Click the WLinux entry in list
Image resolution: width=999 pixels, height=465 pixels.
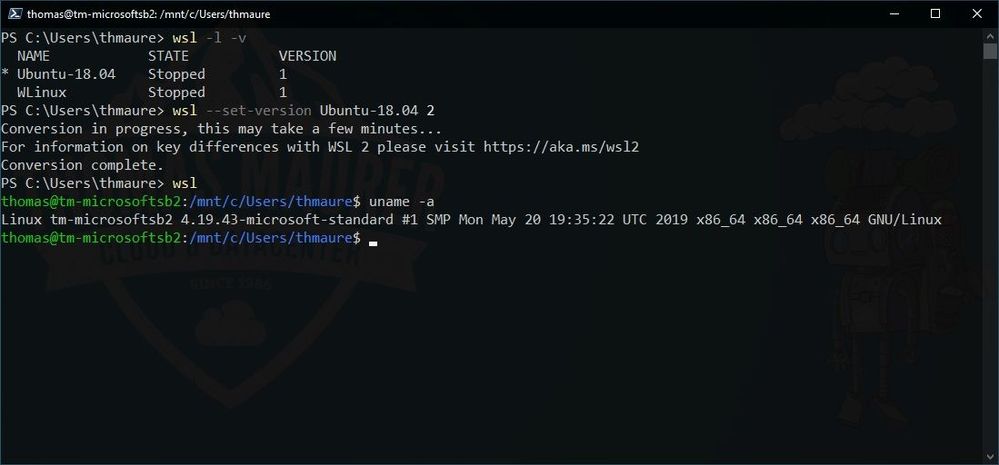pos(41,92)
